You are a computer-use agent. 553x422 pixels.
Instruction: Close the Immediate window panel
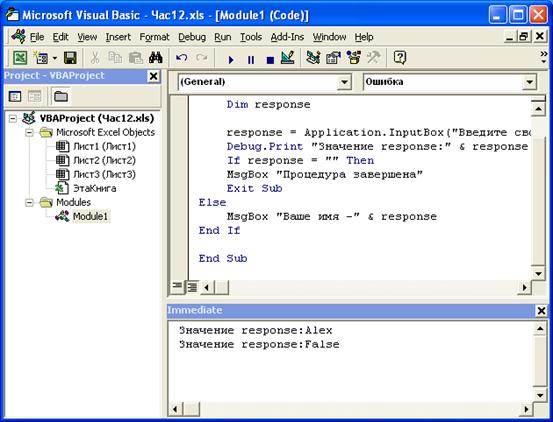pyautogui.click(x=541, y=311)
